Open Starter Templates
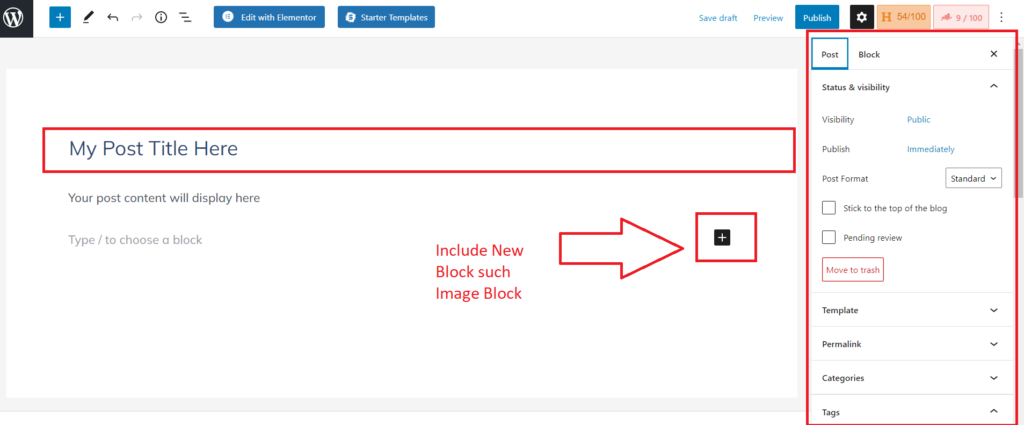The height and width of the screenshot is (425, 1024). pos(386,18)
